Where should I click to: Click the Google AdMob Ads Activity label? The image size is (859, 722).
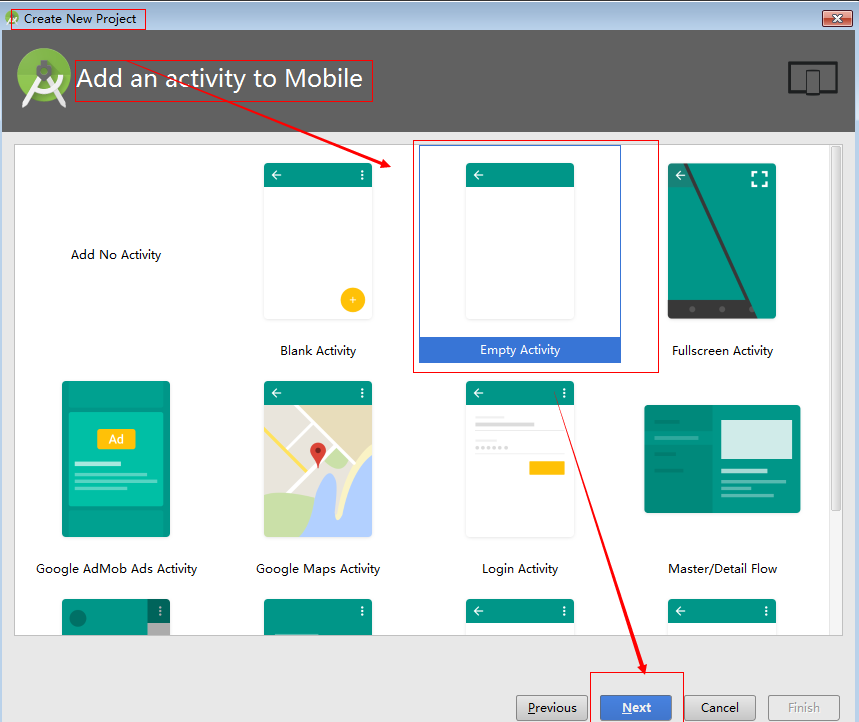[116, 569]
